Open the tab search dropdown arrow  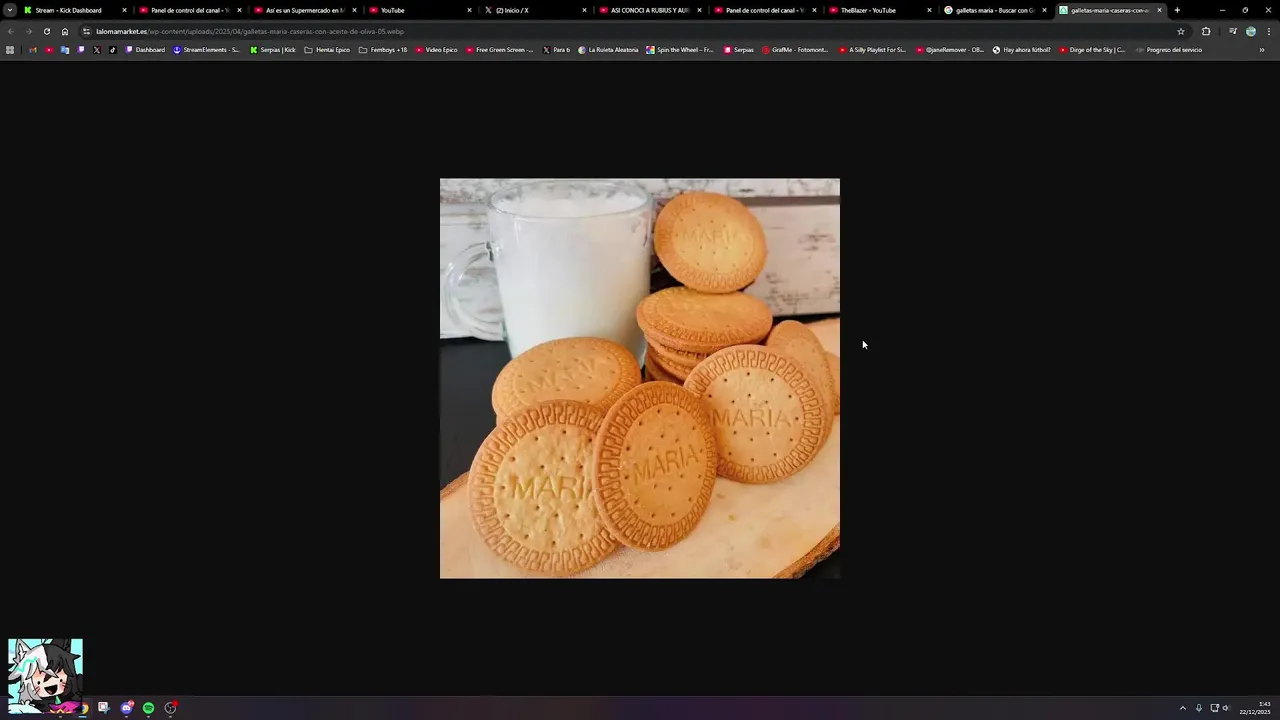click(x=10, y=10)
